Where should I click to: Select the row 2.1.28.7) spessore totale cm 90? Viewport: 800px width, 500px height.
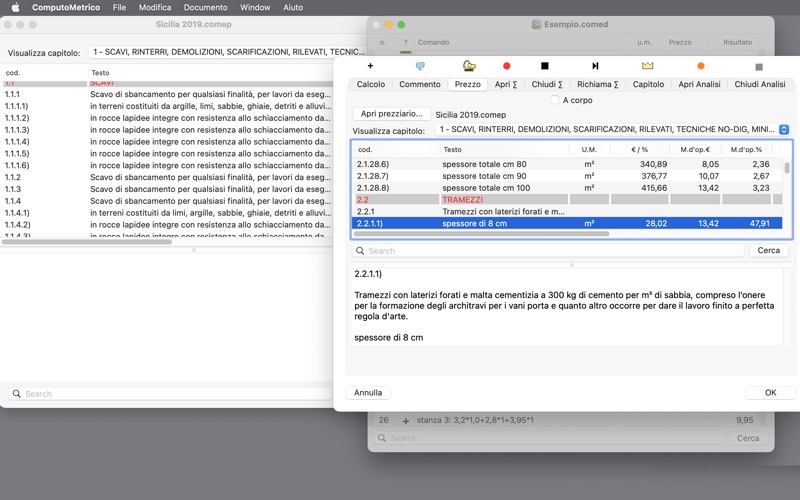(x=567, y=176)
